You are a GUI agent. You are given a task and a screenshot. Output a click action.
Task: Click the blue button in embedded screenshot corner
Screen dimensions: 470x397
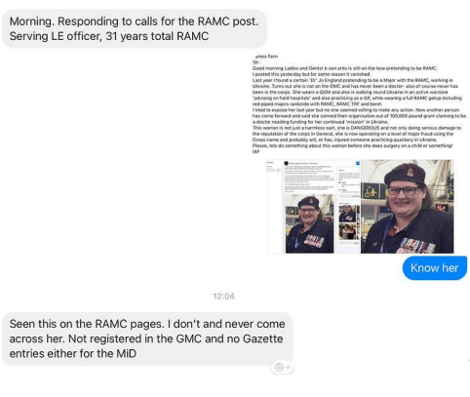point(358,163)
